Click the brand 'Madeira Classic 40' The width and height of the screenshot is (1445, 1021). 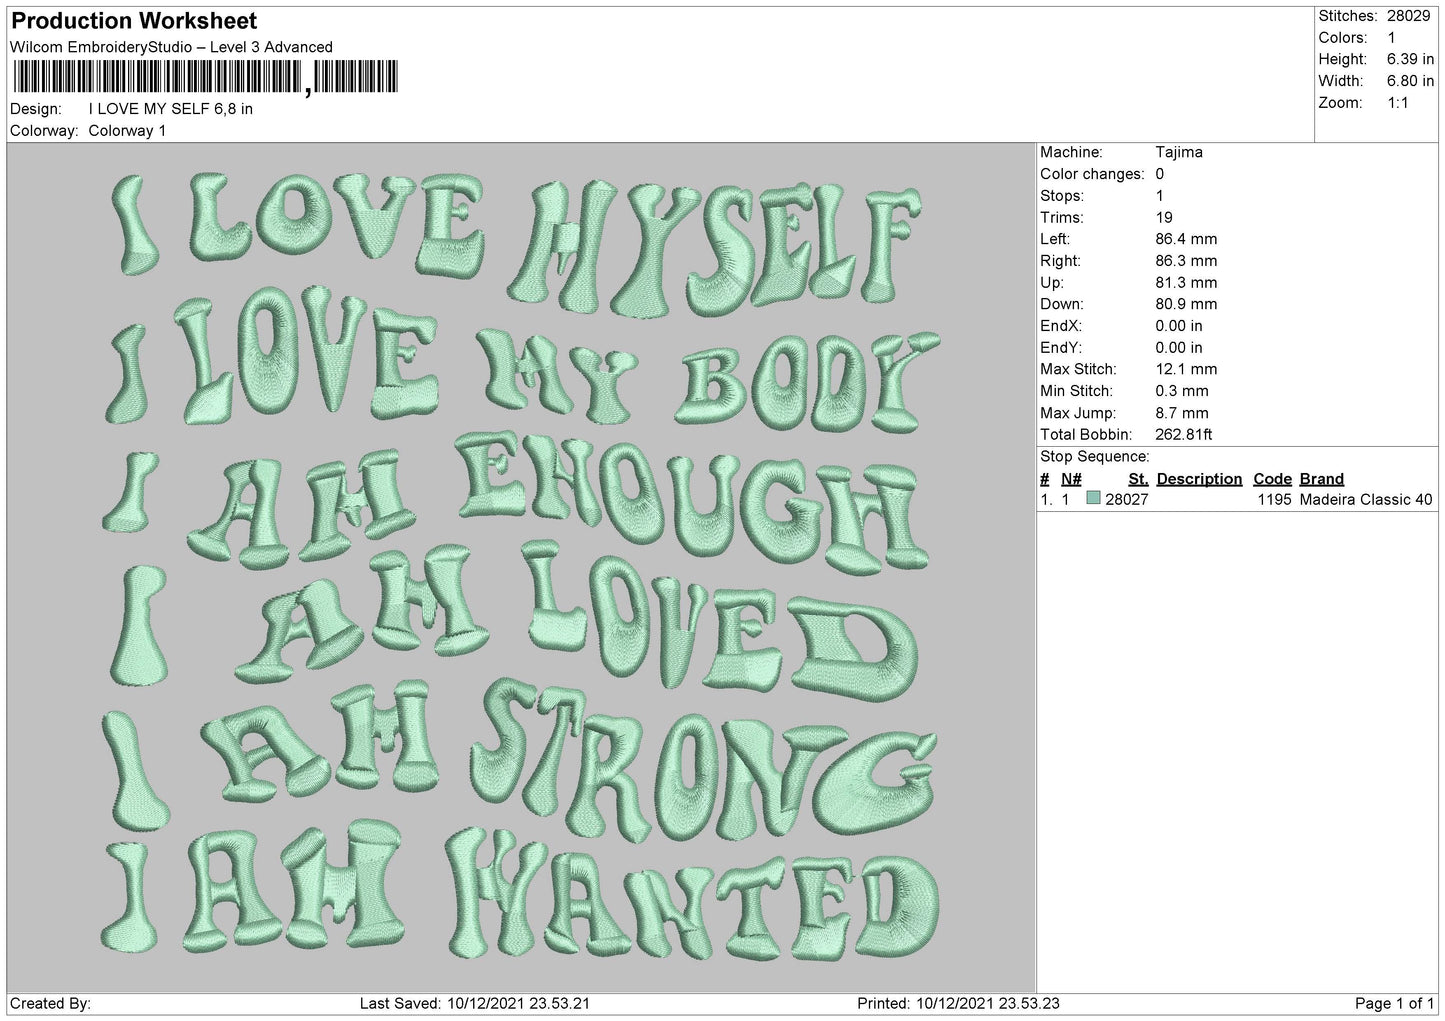1366,500
